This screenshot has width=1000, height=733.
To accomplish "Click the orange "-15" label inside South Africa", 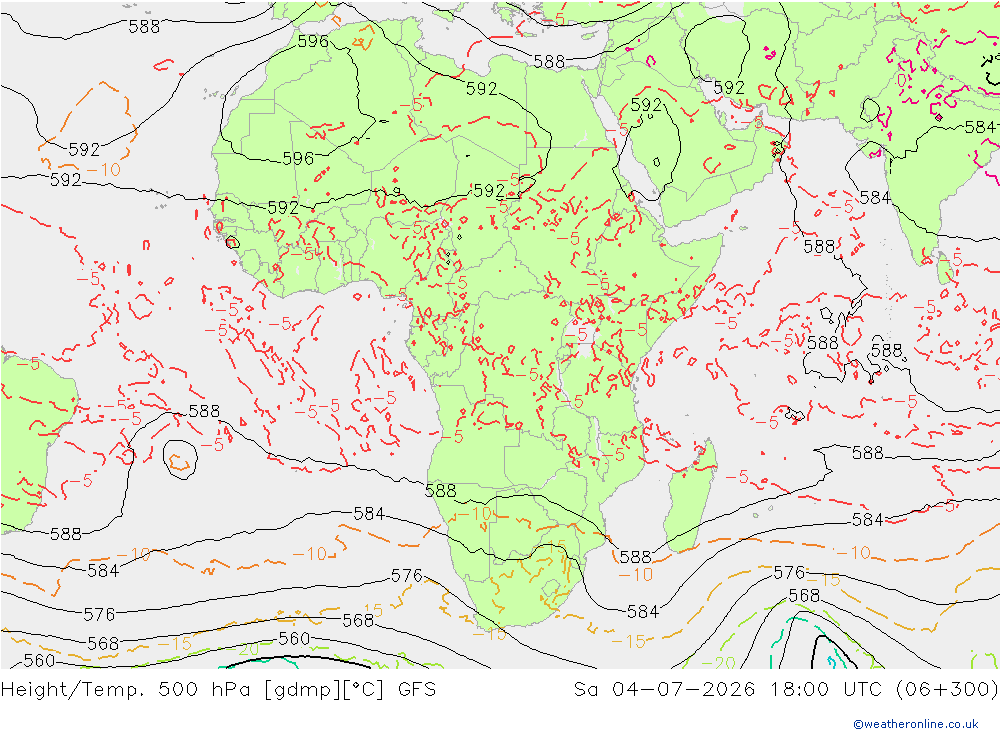I will pos(552,547).
